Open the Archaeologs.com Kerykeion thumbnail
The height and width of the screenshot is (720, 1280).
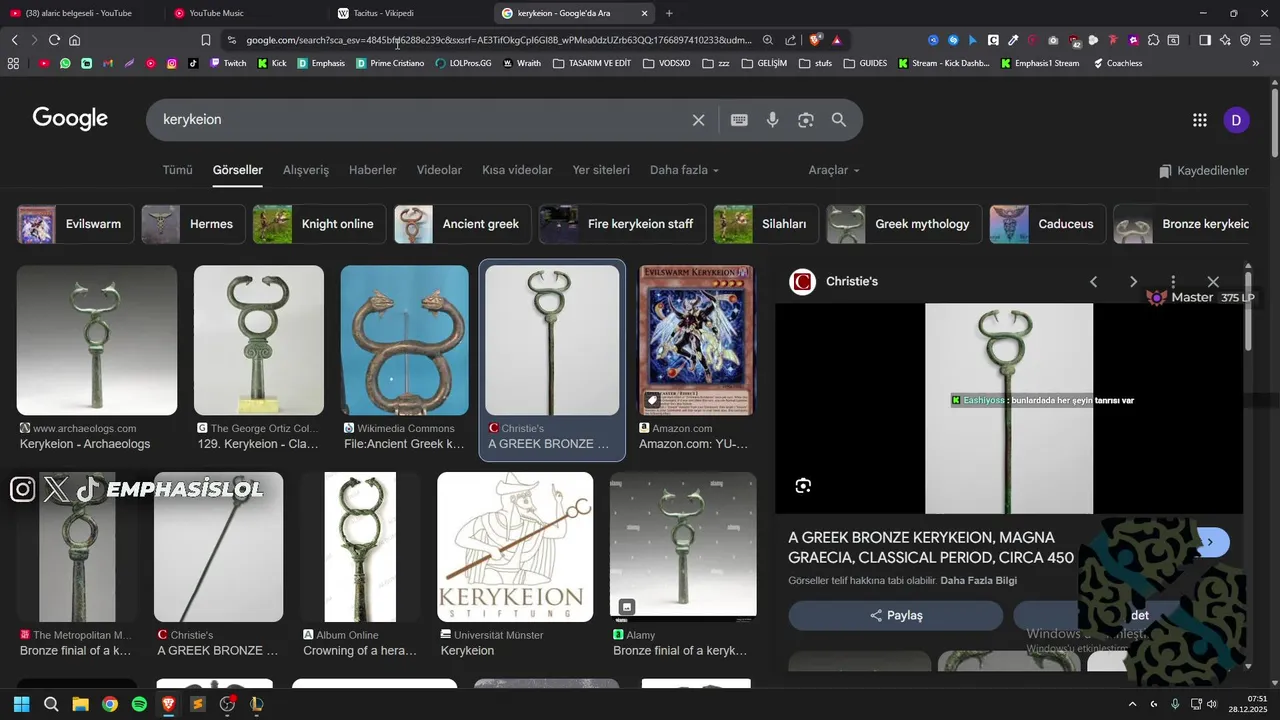coord(97,340)
